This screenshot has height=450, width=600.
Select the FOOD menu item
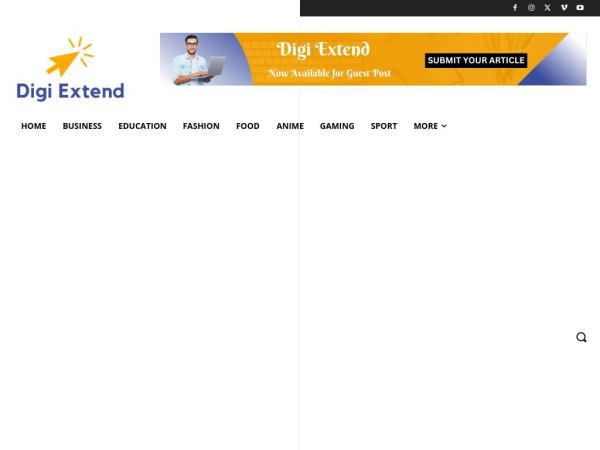coord(248,126)
